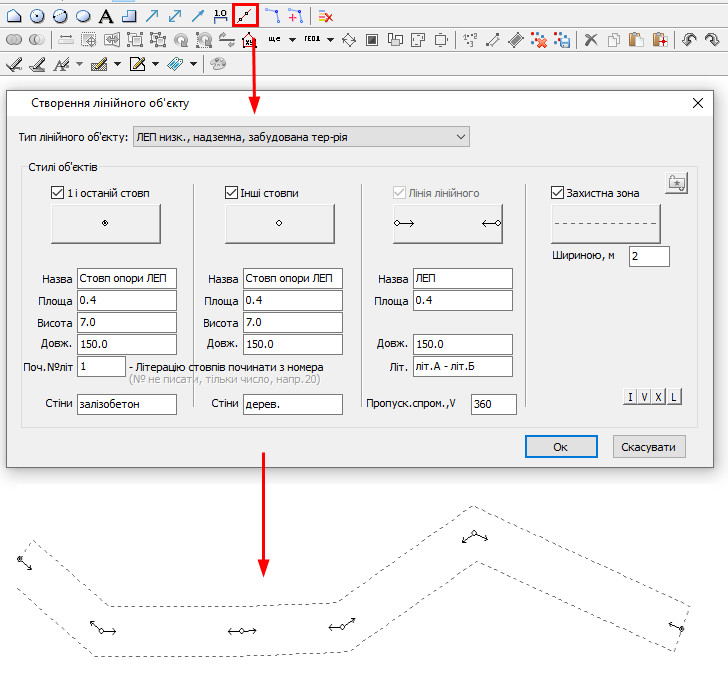Select the 1.0 dimension tool
728x695 pixels.
tap(221, 16)
